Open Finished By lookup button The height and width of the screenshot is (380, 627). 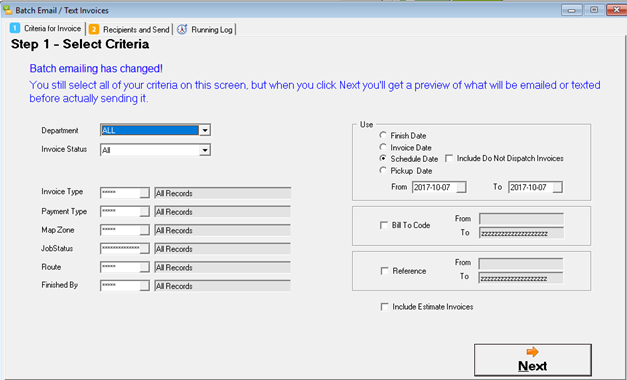(x=144, y=286)
